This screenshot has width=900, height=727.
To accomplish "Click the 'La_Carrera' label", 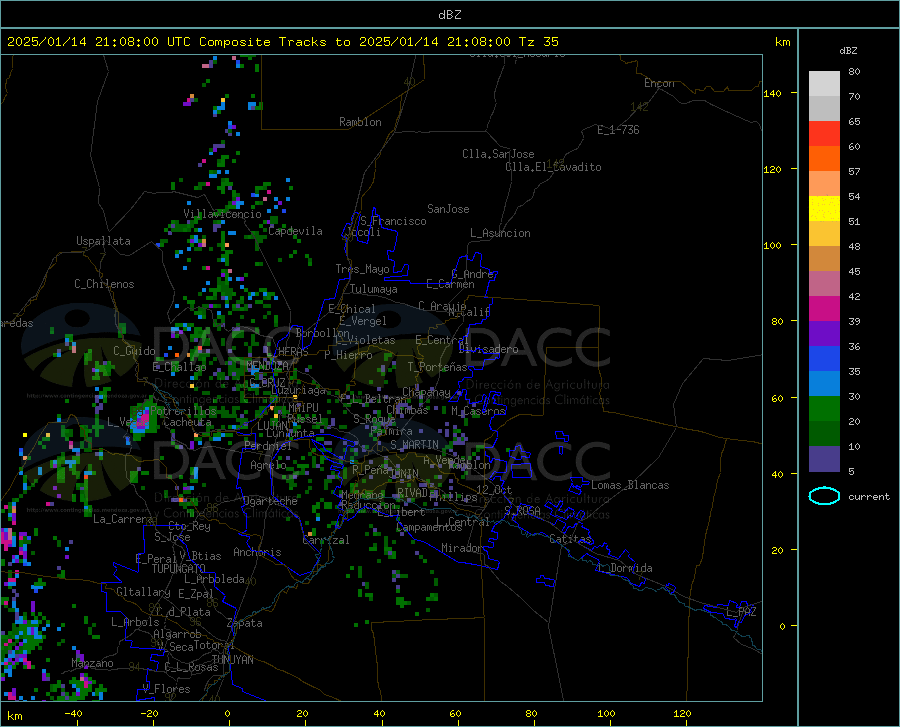I will click(123, 519).
